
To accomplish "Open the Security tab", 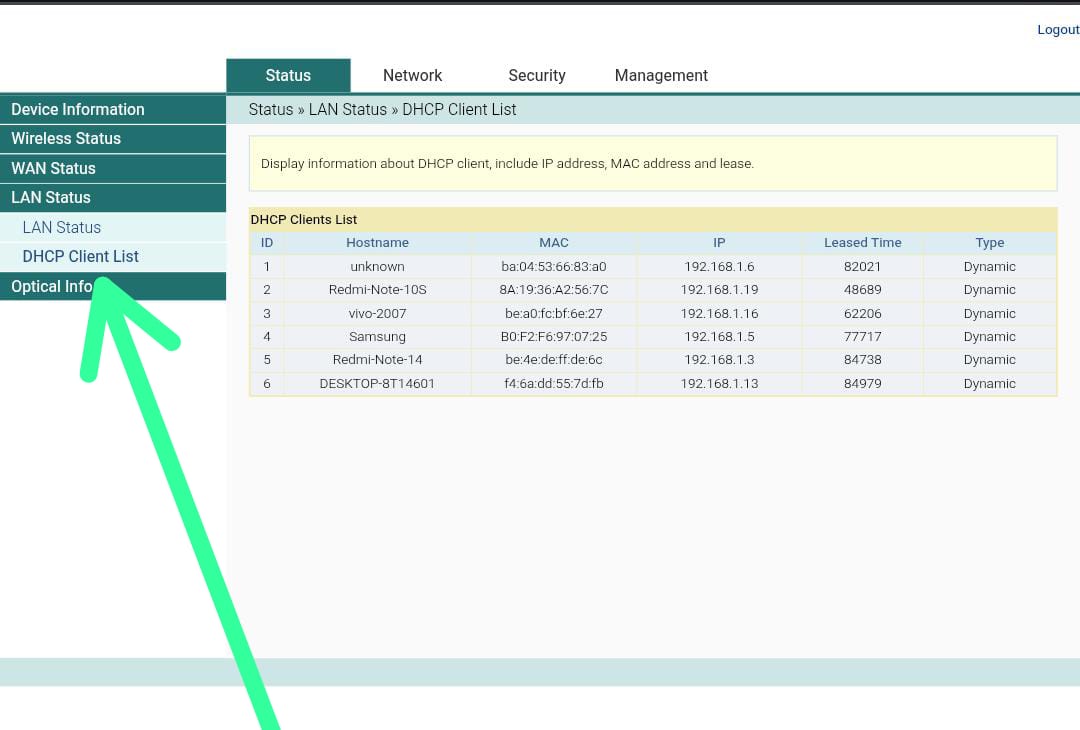I will (536, 76).
